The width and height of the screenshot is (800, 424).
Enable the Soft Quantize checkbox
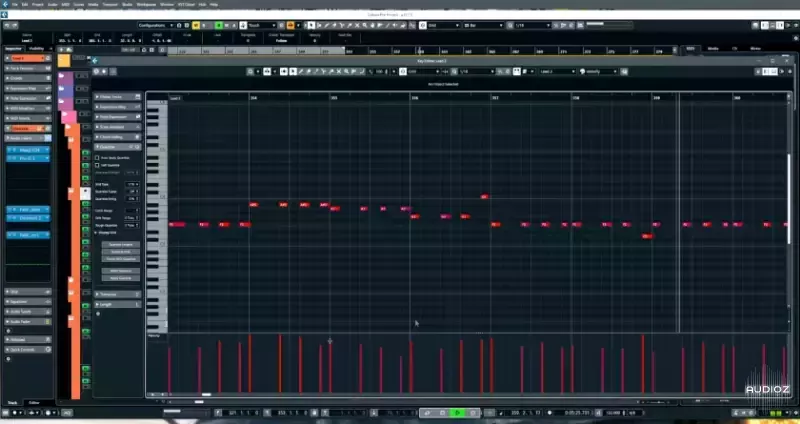point(97,165)
